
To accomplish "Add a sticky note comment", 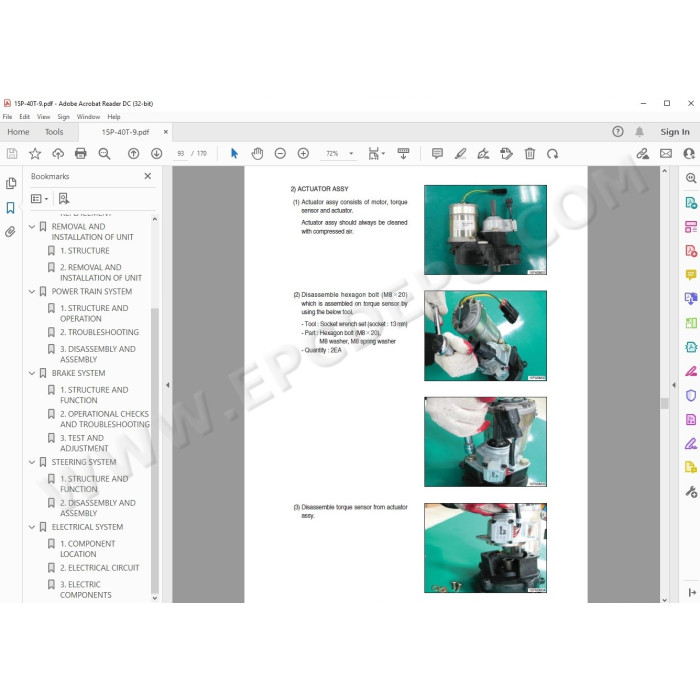I will [x=438, y=154].
